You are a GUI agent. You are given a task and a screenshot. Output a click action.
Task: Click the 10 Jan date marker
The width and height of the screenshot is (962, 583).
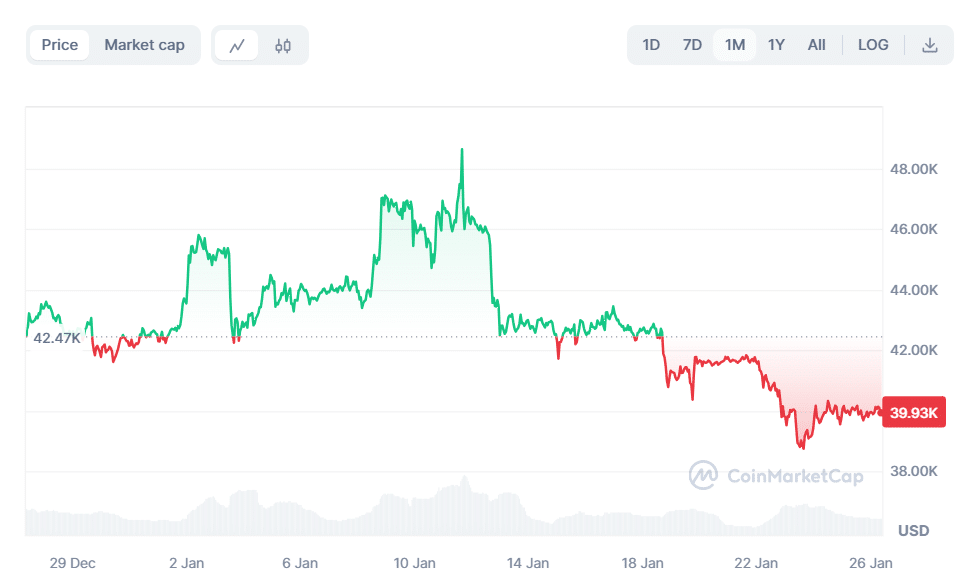pyautogui.click(x=414, y=563)
